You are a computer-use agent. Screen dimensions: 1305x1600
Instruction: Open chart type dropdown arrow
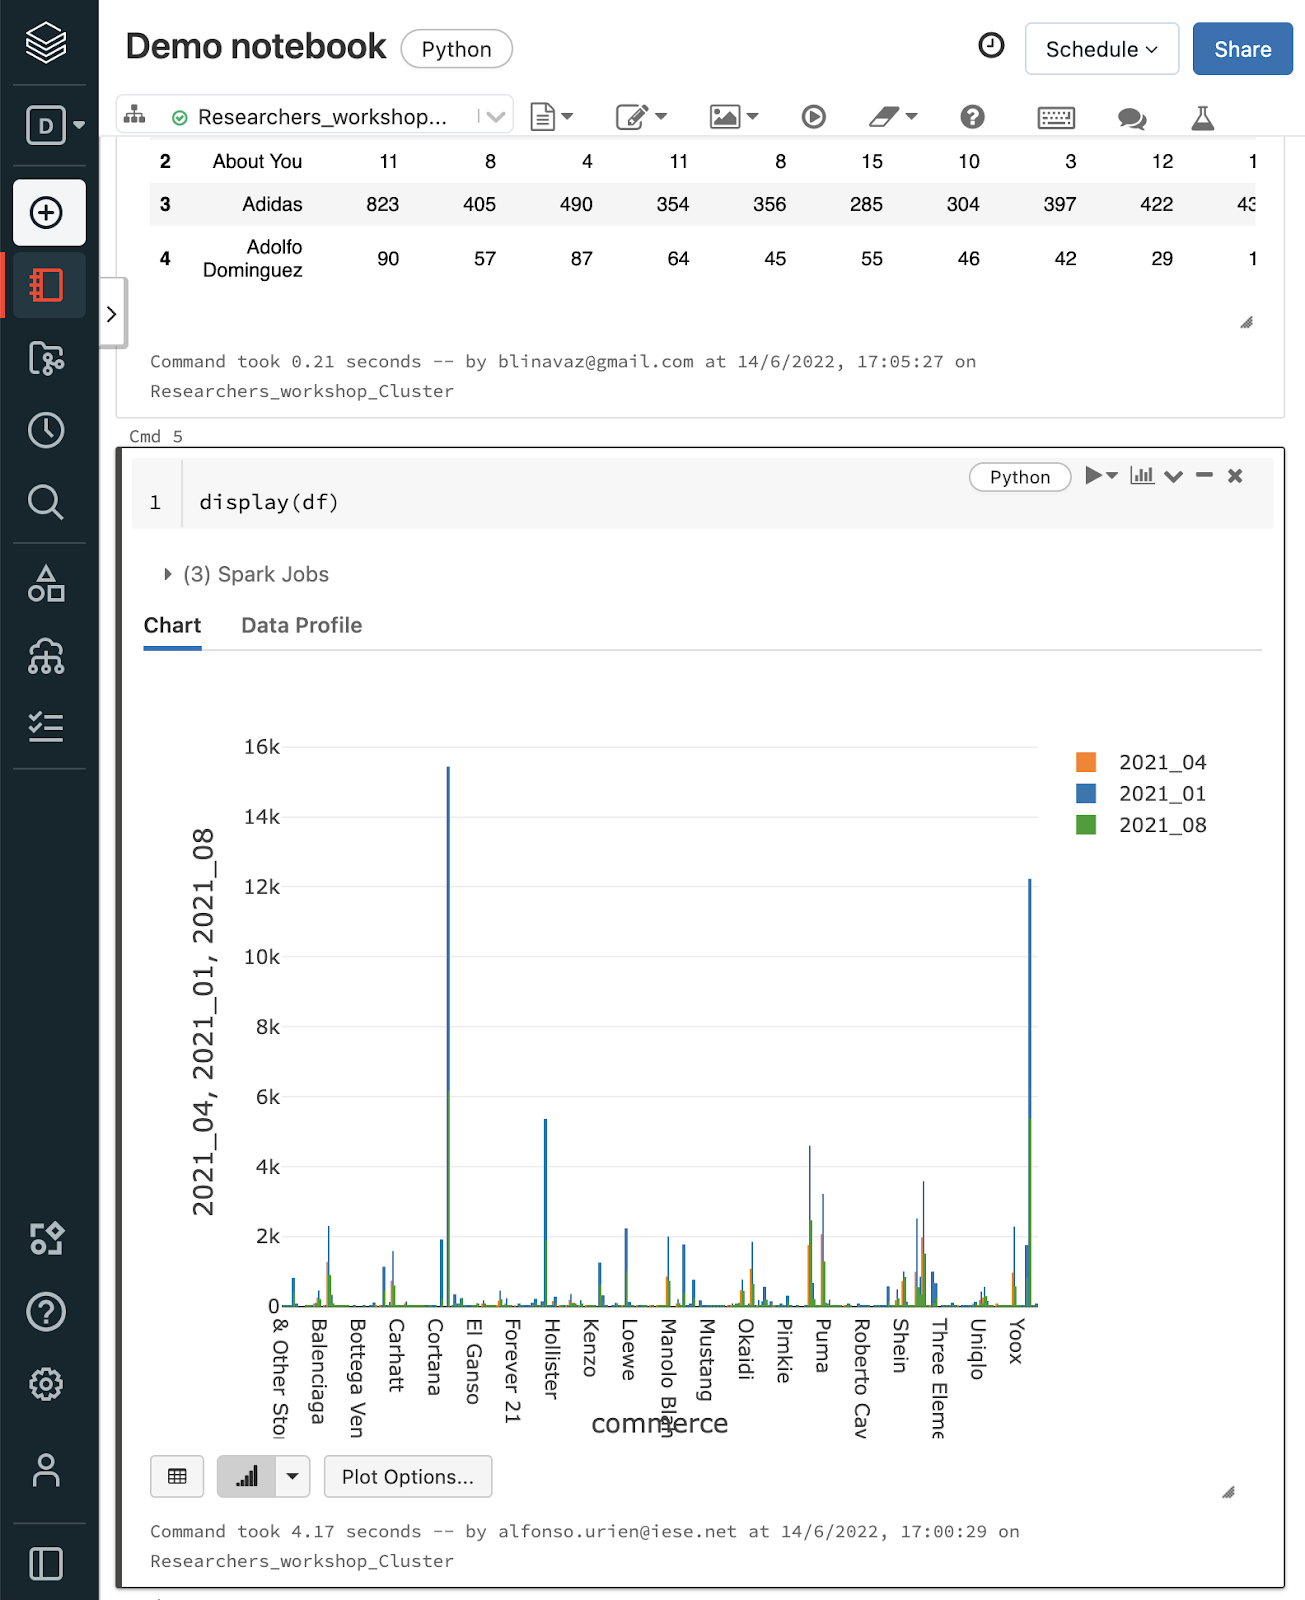point(292,1476)
